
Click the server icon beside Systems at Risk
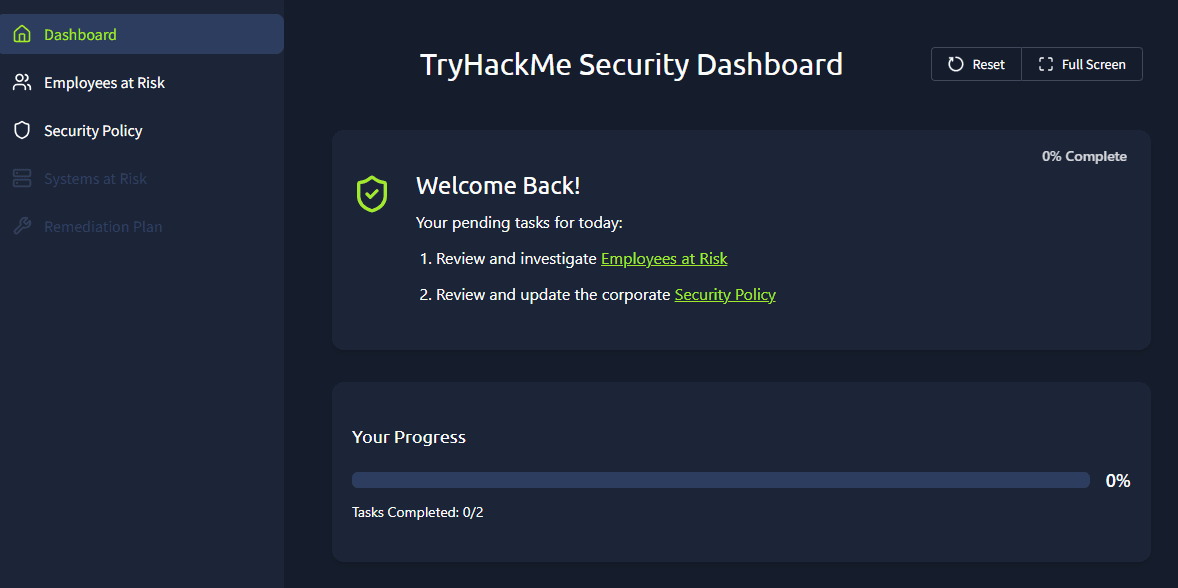pos(22,179)
